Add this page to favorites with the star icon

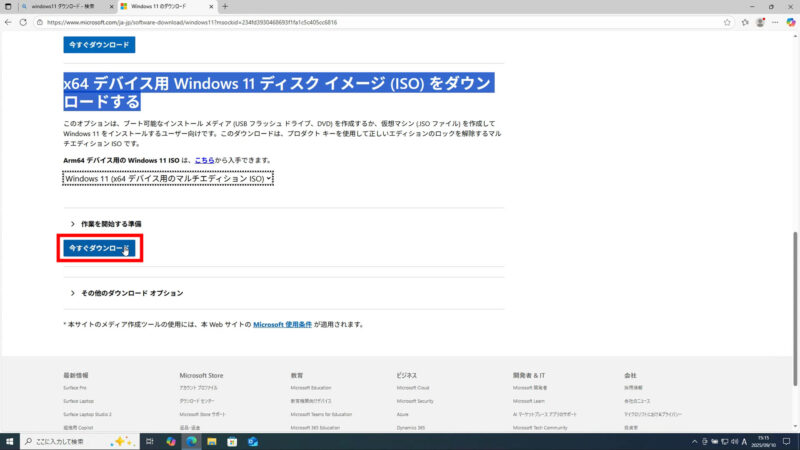[x=729, y=21]
